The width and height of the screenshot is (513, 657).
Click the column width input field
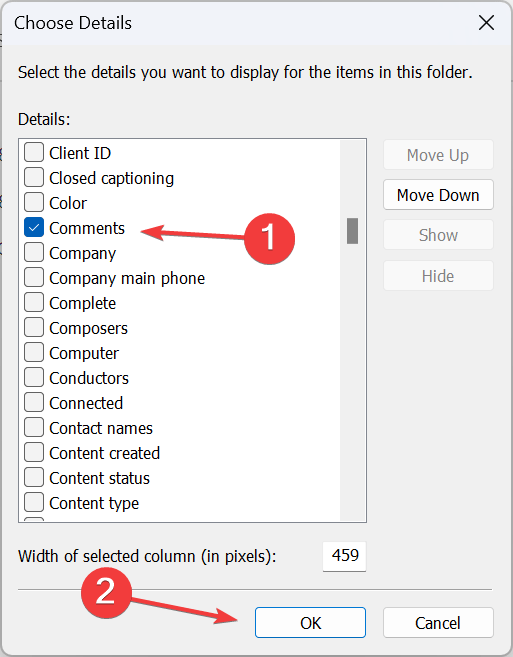[345, 556]
